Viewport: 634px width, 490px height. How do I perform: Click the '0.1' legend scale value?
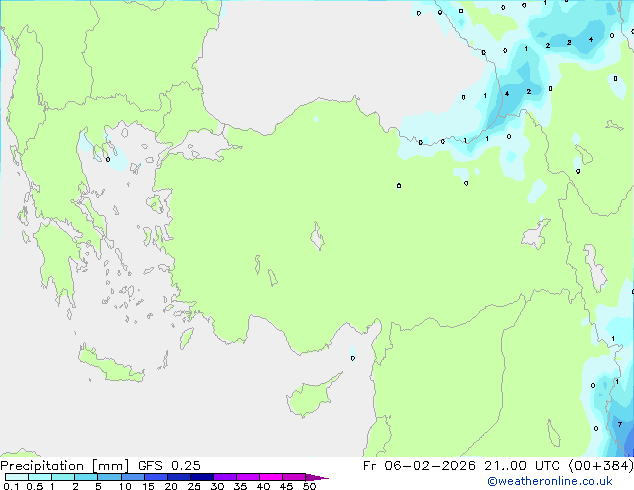point(11,486)
